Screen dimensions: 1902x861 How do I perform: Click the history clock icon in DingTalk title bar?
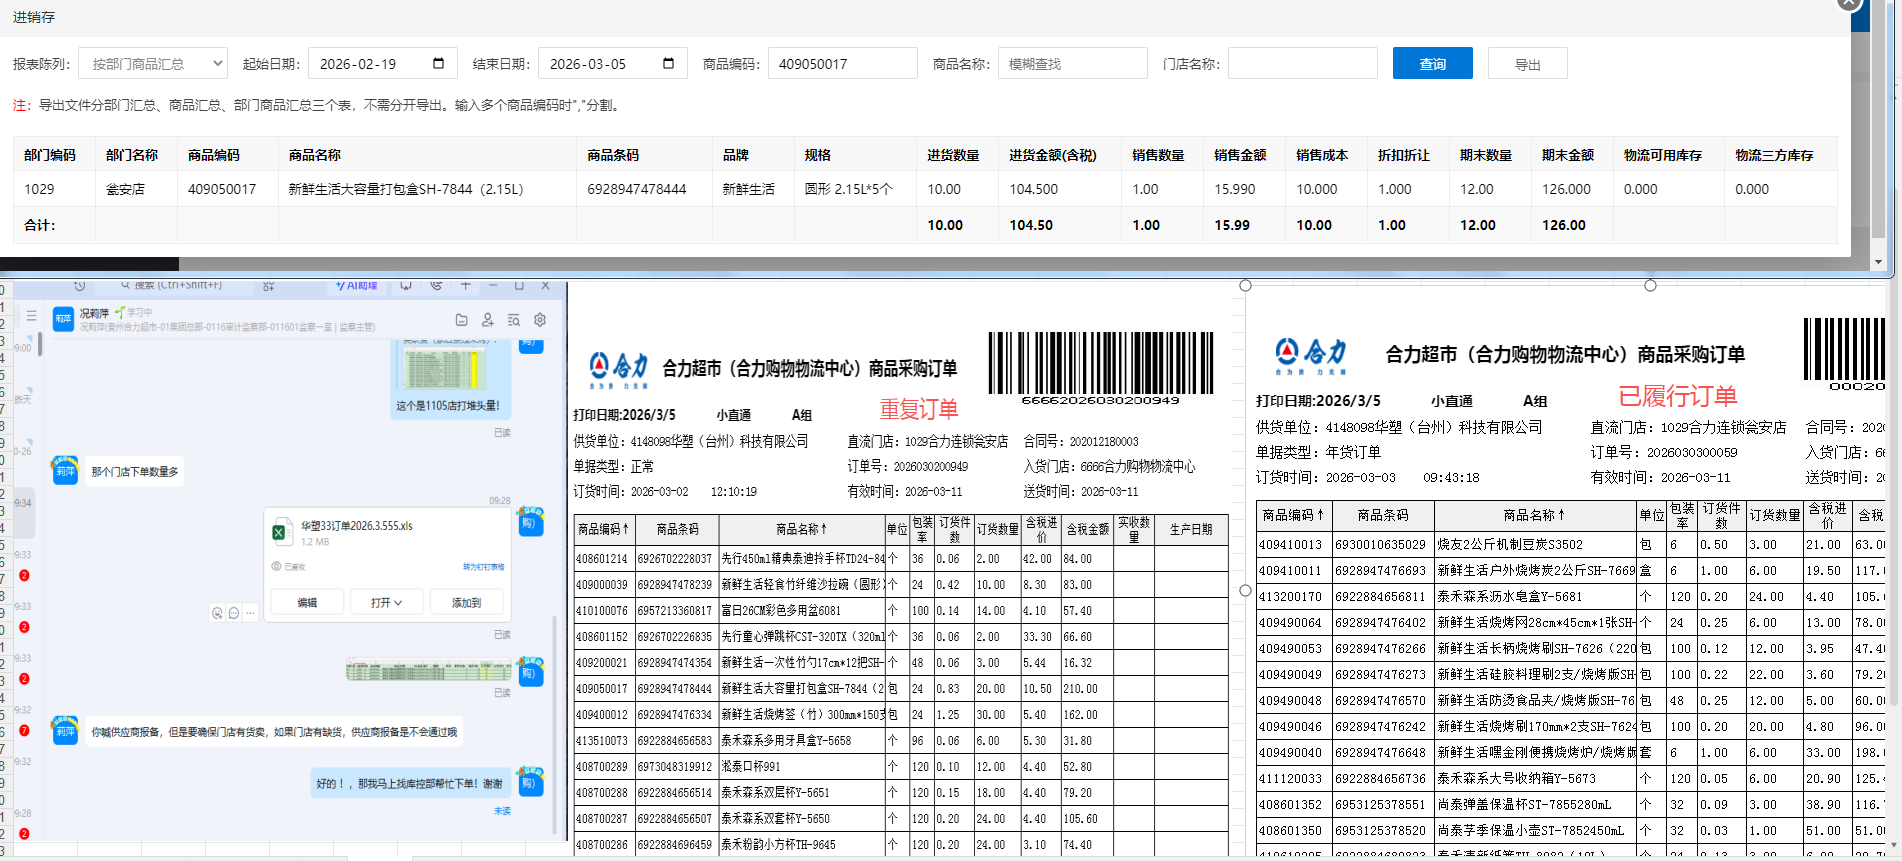80,286
